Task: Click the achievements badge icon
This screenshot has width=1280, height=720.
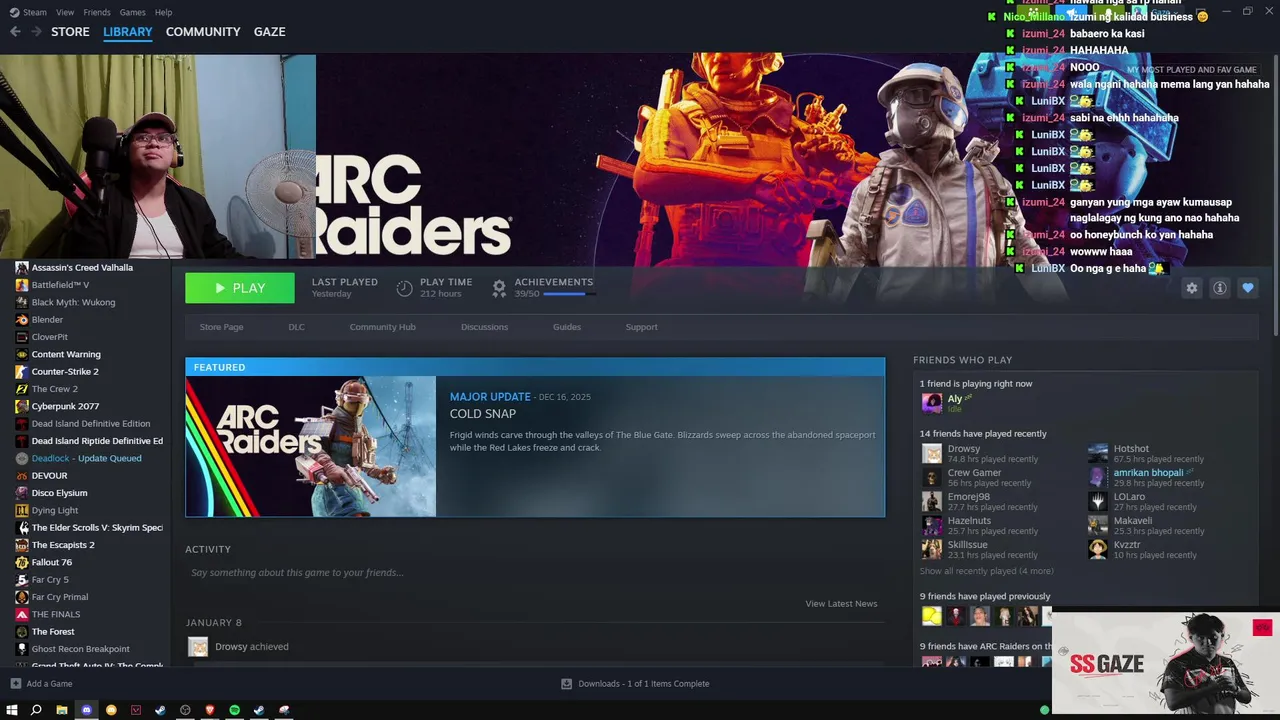Action: click(499, 288)
